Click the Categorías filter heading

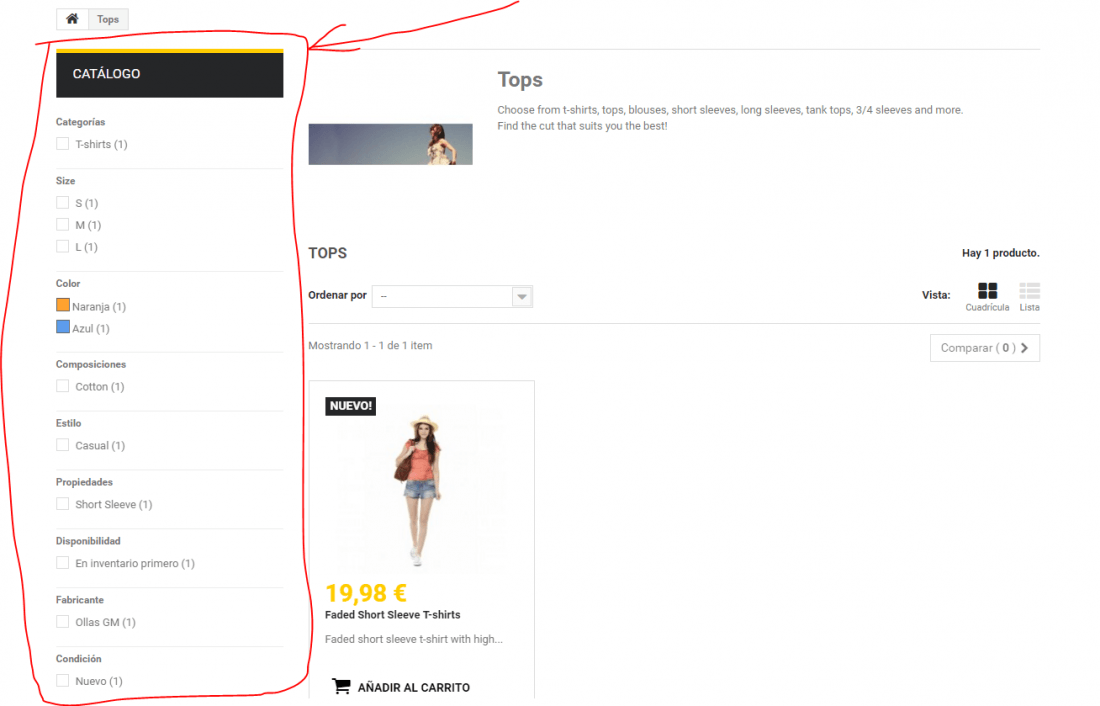pos(81,122)
